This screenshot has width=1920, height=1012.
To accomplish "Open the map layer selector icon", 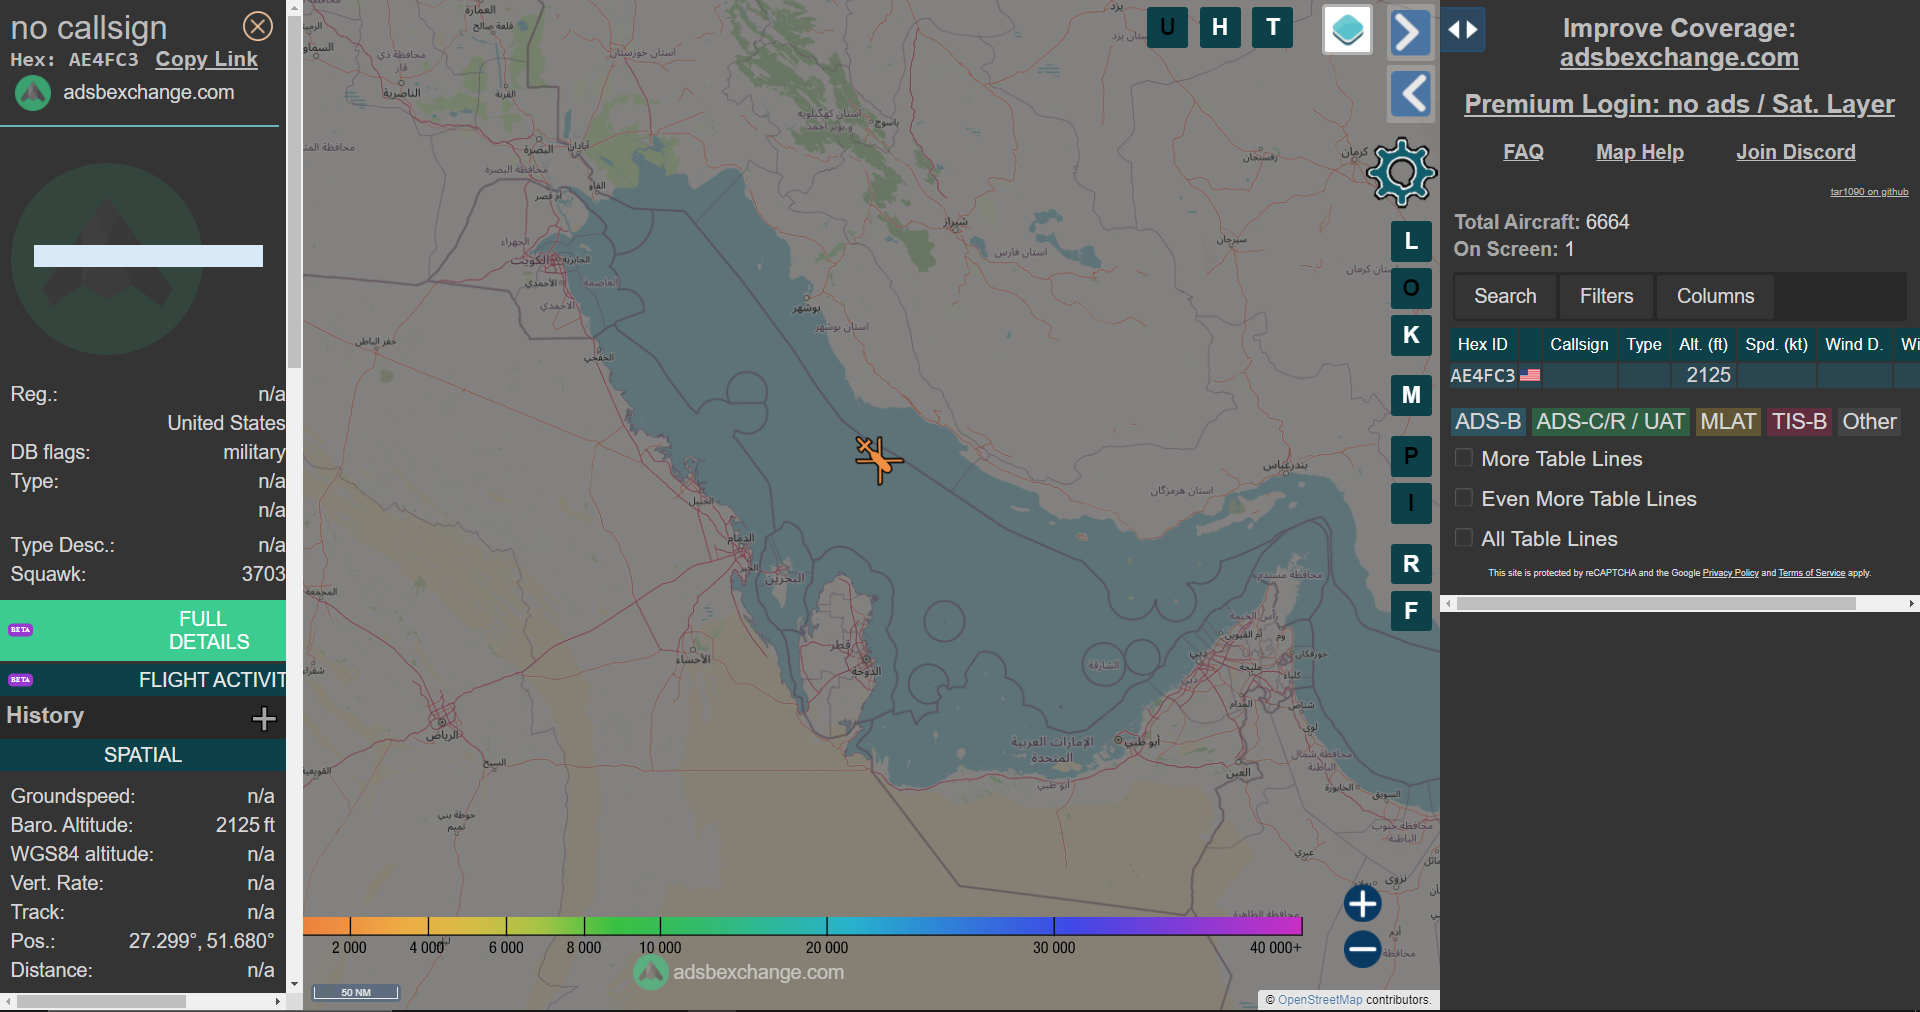I will coord(1347,30).
